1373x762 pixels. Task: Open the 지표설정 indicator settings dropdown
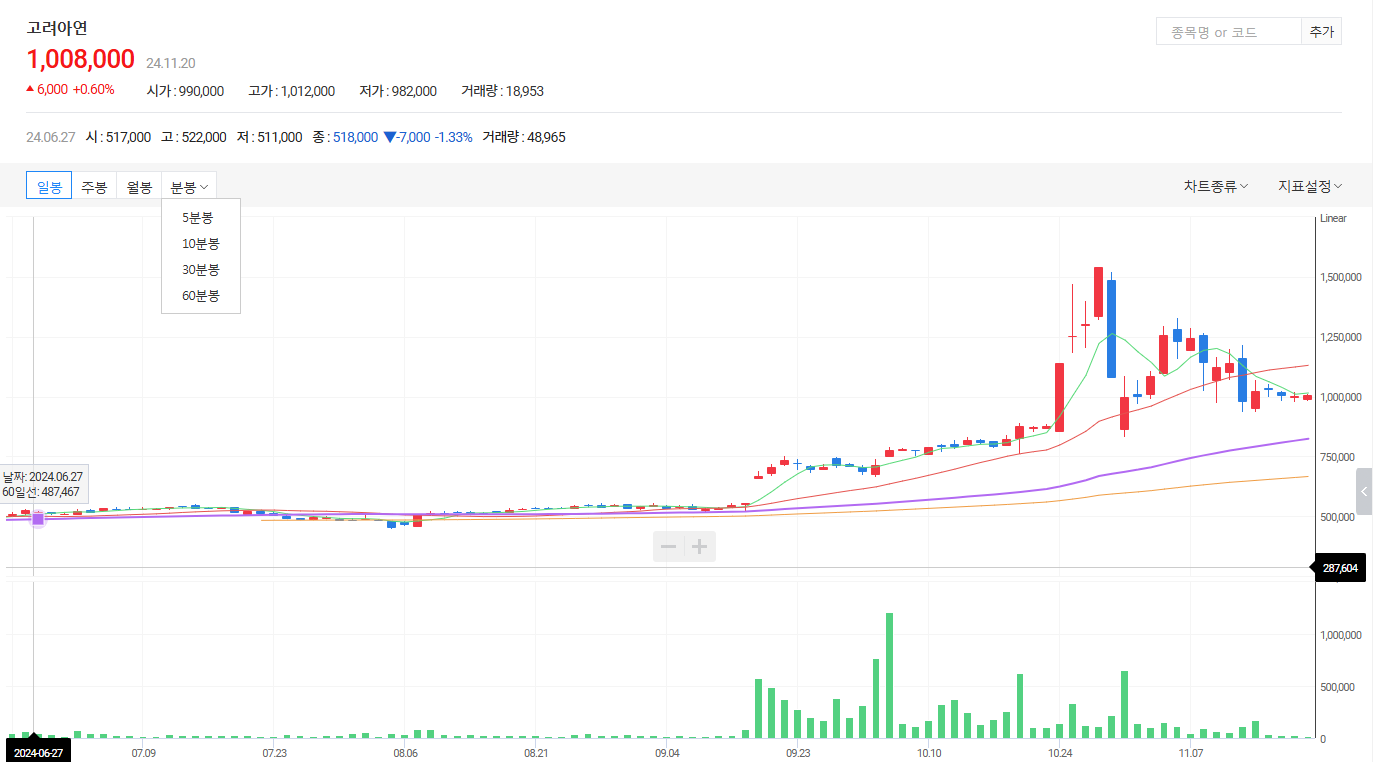pos(1310,186)
